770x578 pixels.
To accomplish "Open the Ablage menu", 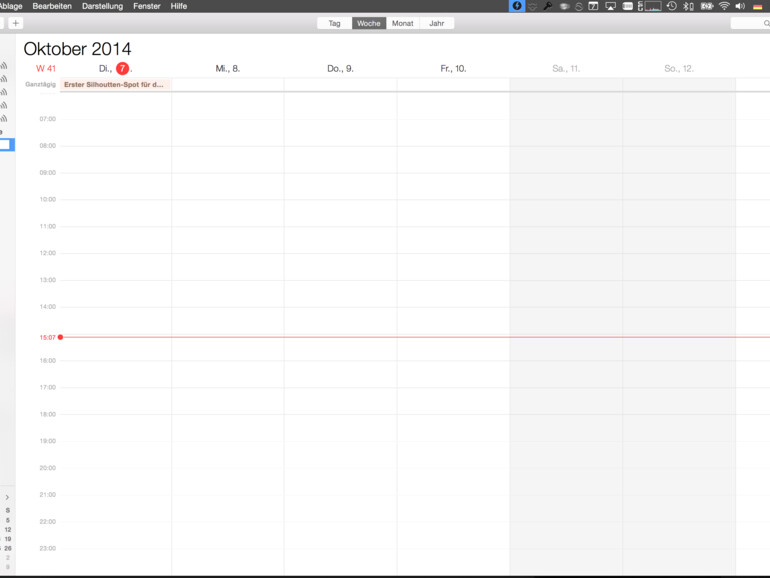I will point(11,6).
